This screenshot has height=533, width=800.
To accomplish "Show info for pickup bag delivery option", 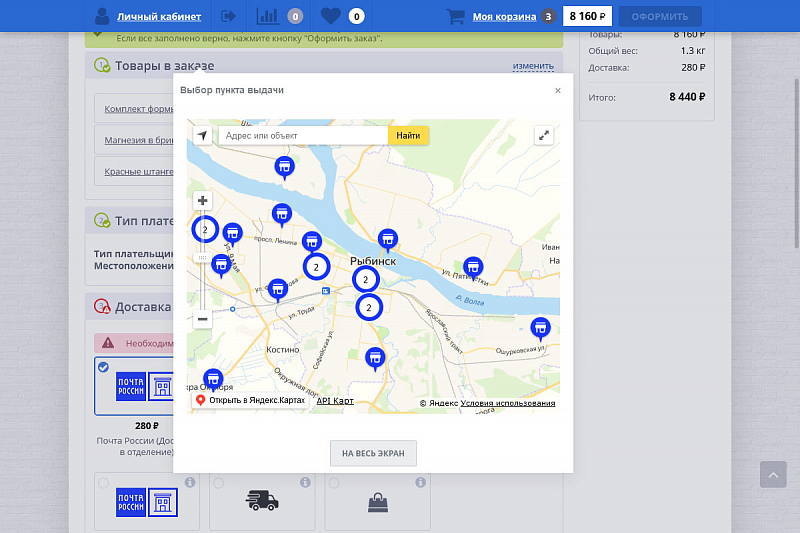I will (x=420, y=482).
